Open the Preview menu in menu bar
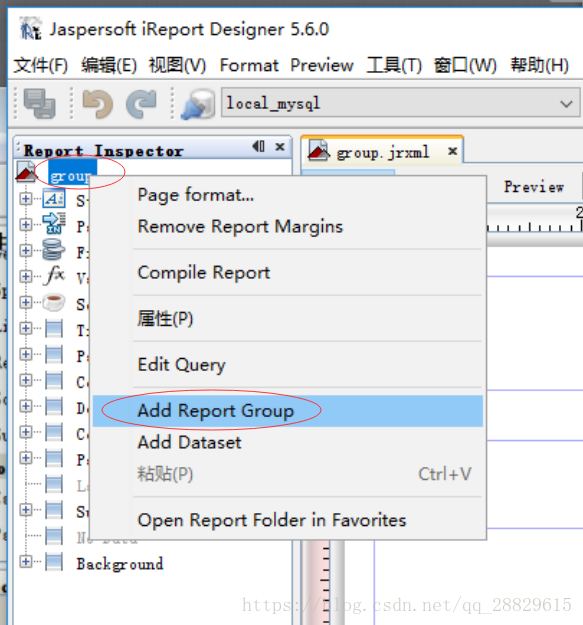The height and width of the screenshot is (625, 583). click(322, 65)
